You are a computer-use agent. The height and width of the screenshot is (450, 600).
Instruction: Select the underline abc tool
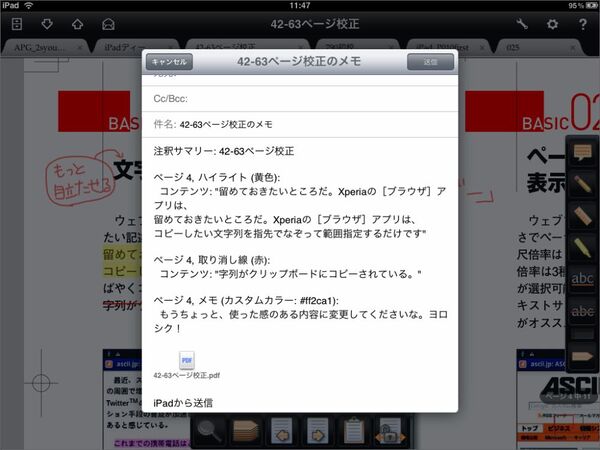pyautogui.click(x=582, y=279)
